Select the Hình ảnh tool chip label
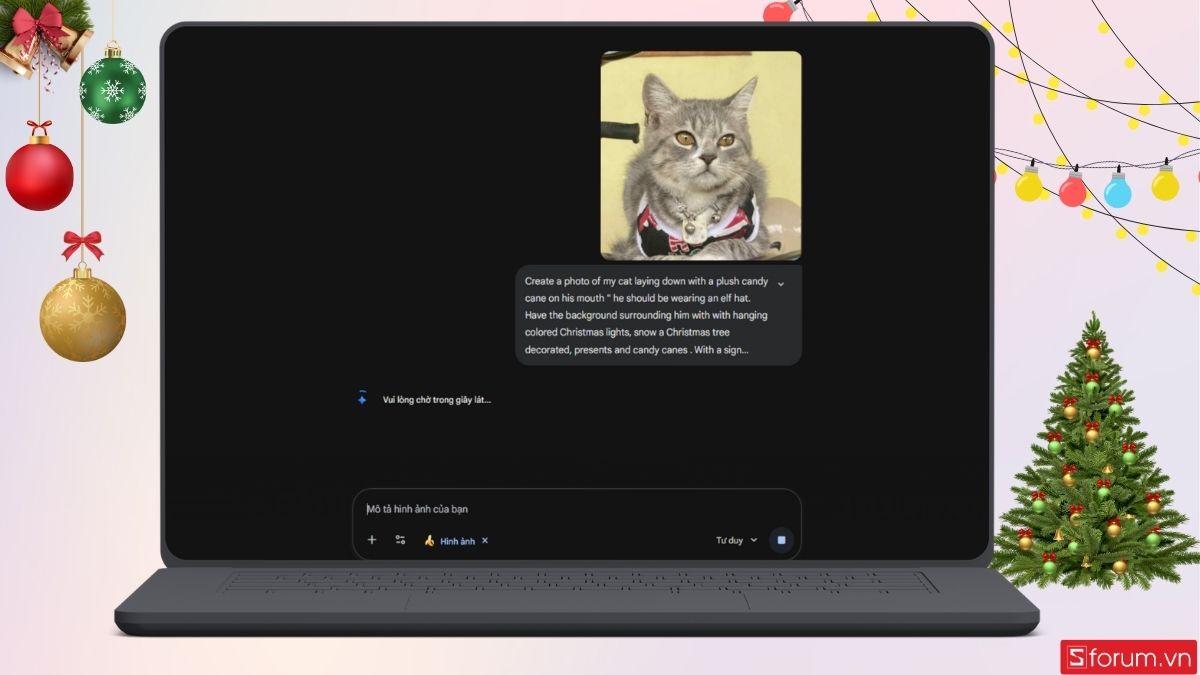 point(457,541)
